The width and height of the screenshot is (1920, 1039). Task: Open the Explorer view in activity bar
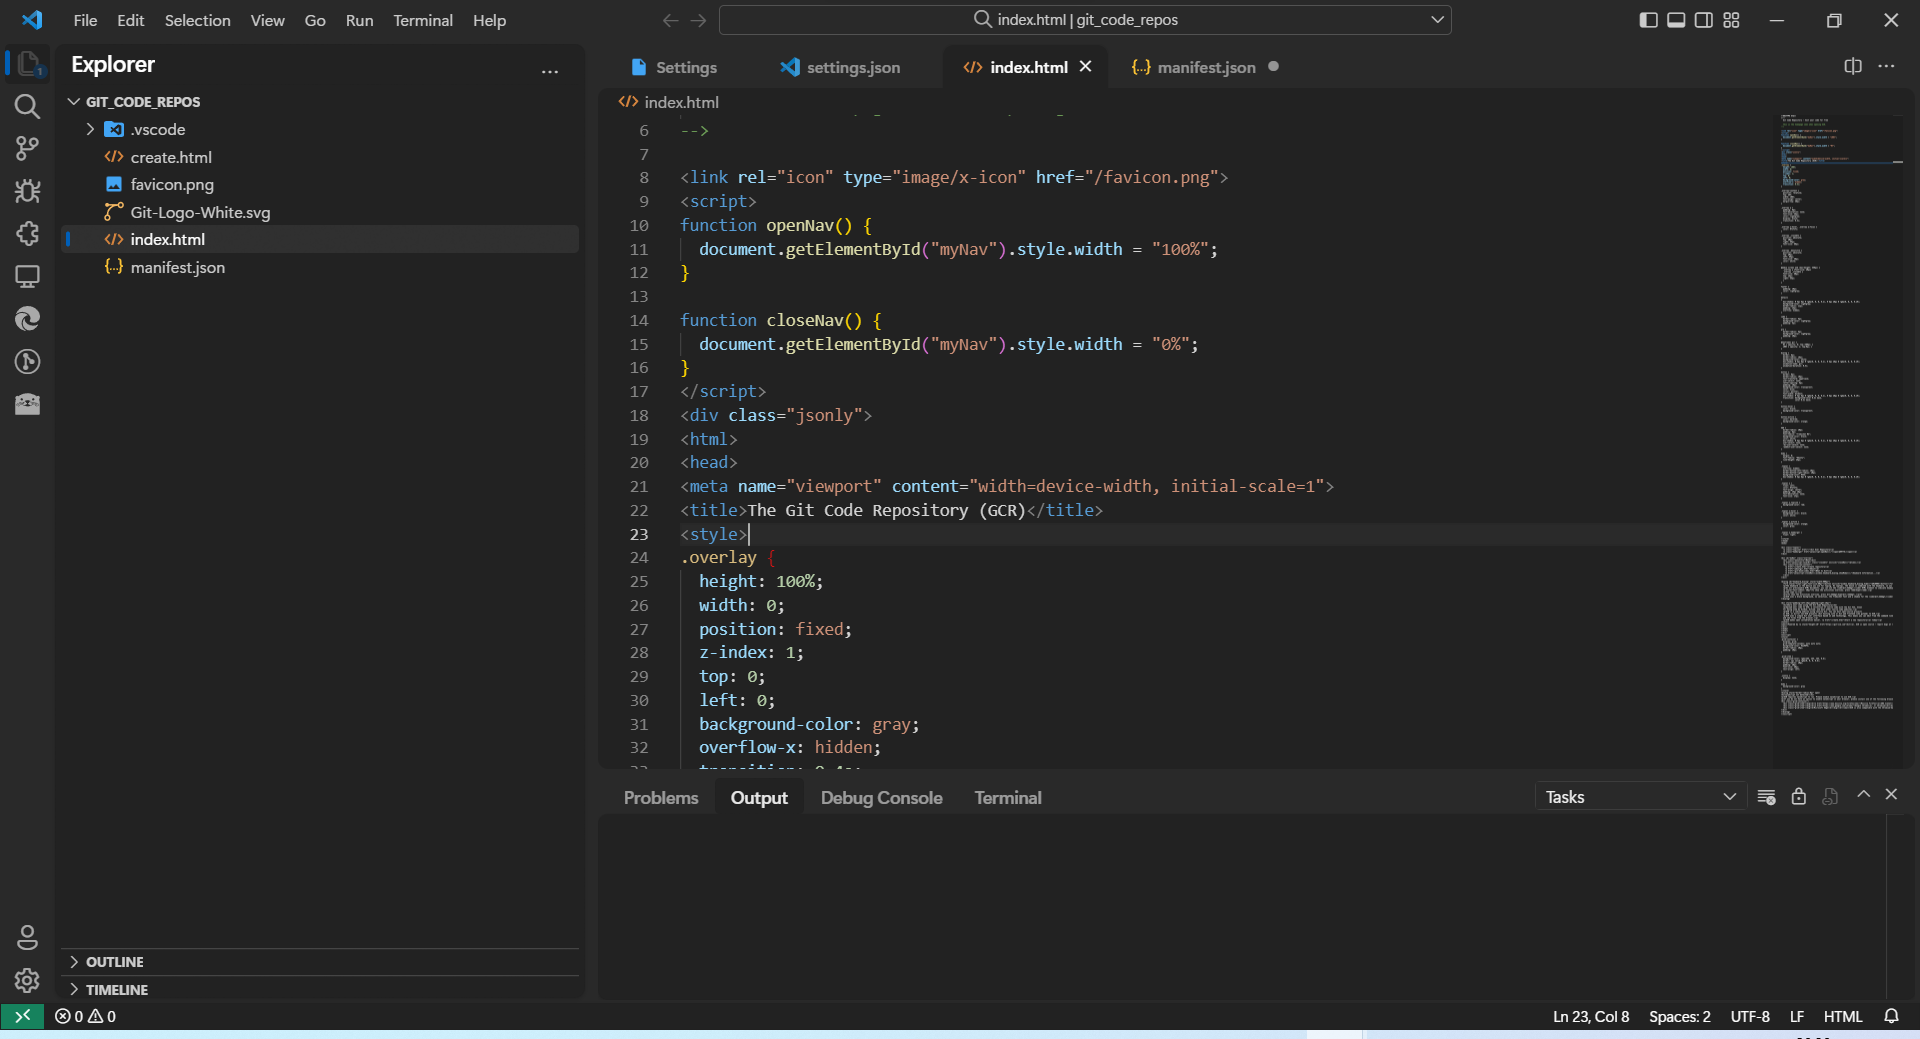point(27,64)
